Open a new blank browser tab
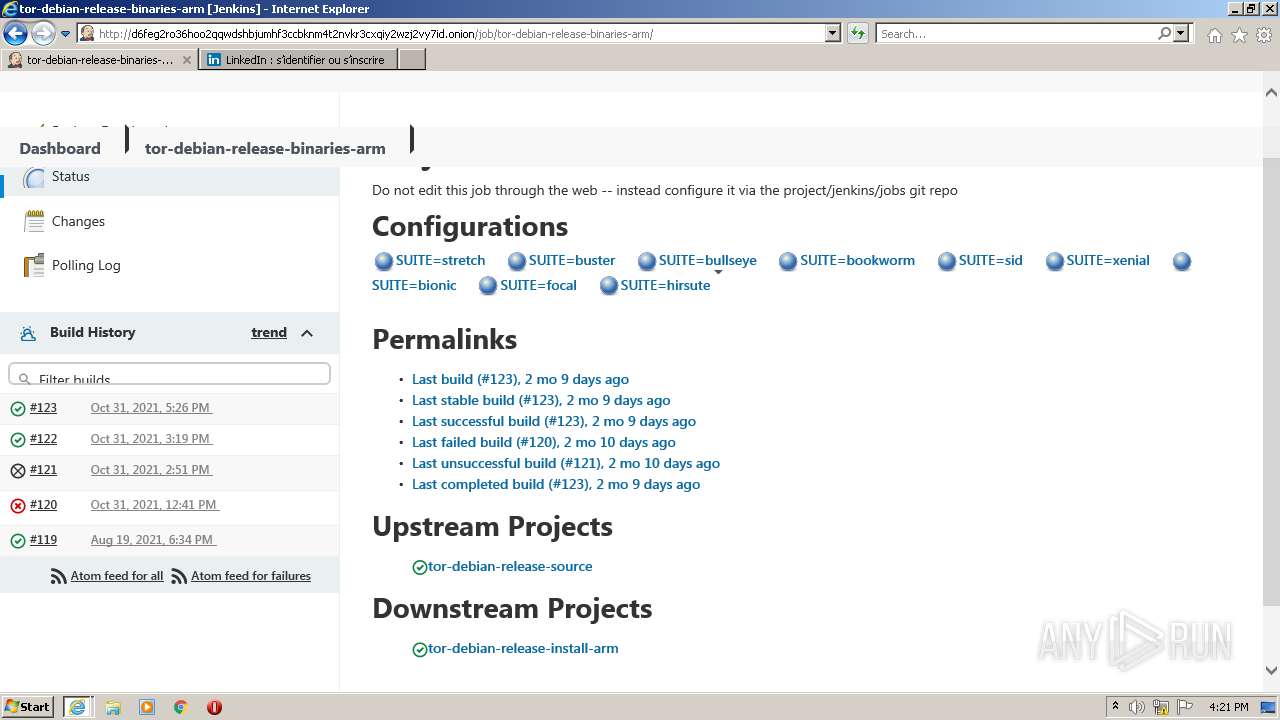 tap(412, 60)
